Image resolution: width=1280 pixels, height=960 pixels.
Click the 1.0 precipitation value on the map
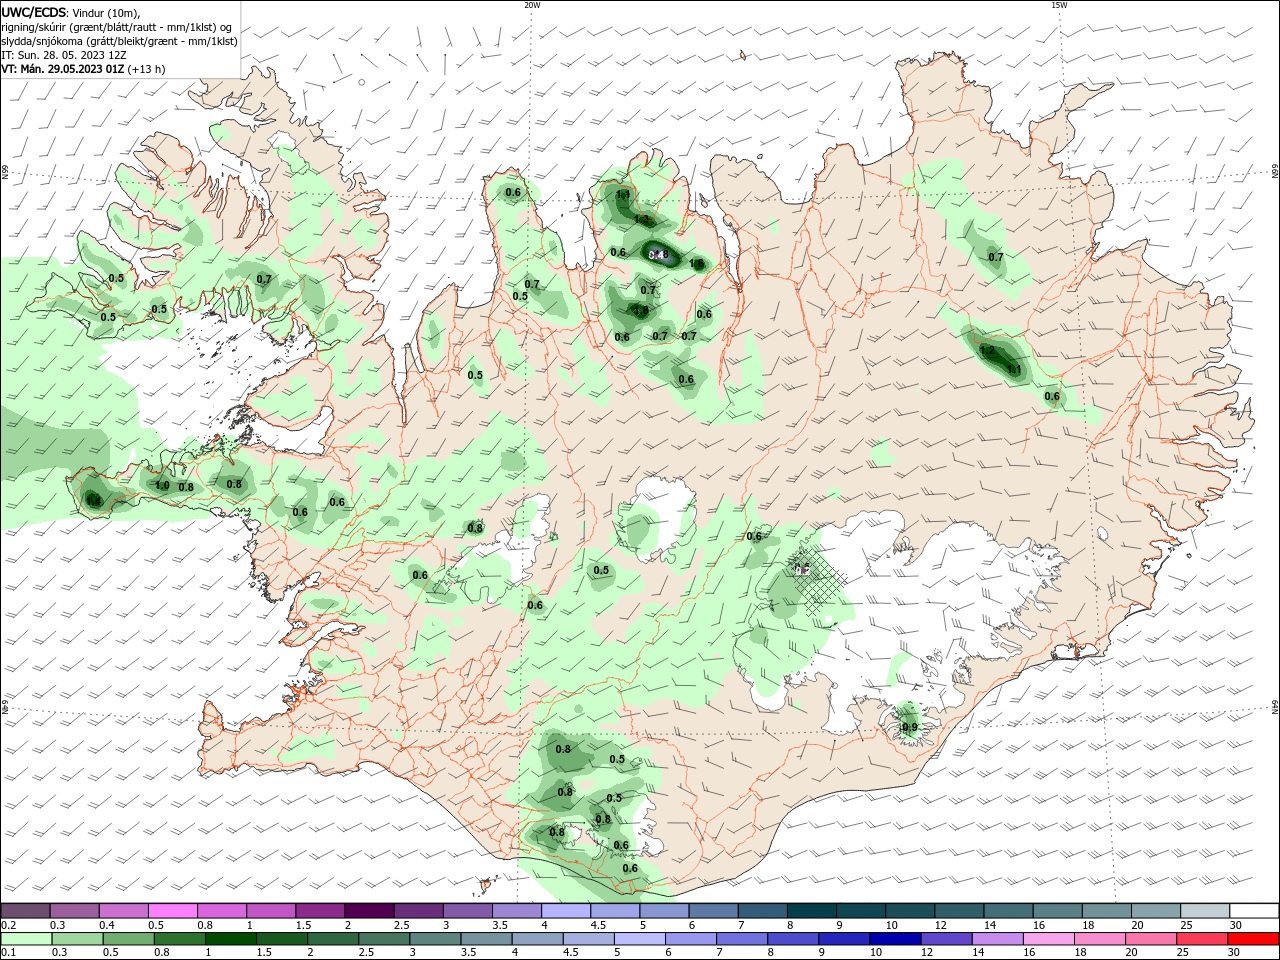162,486
